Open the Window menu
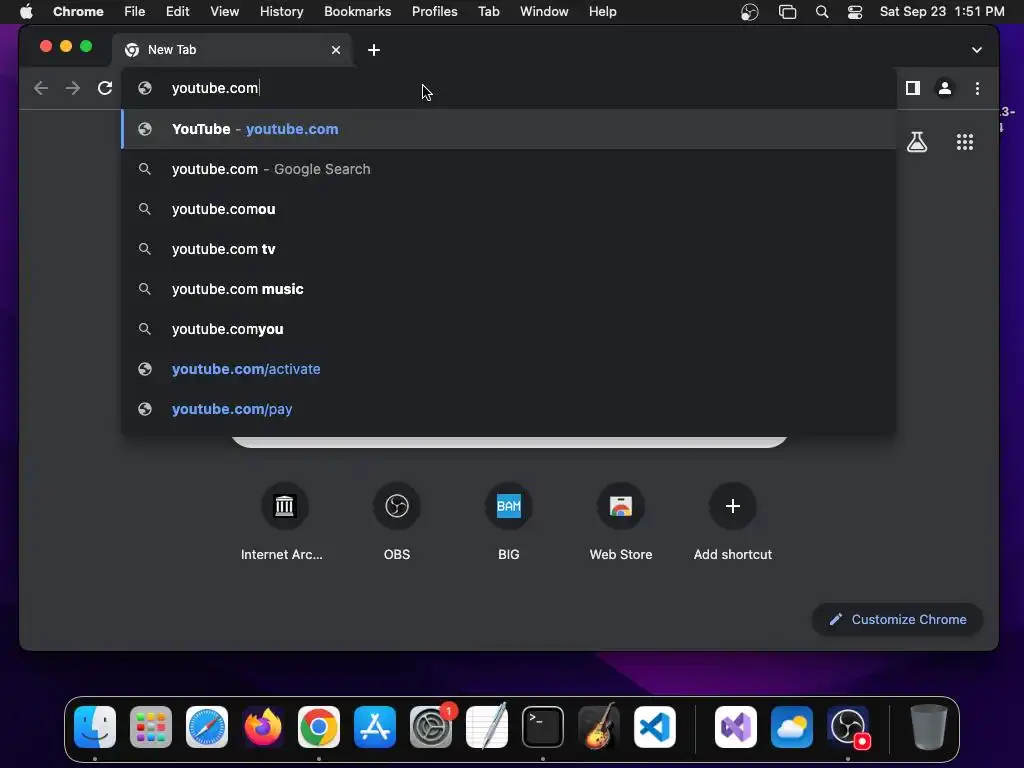1024x768 pixels. point(544,12)
